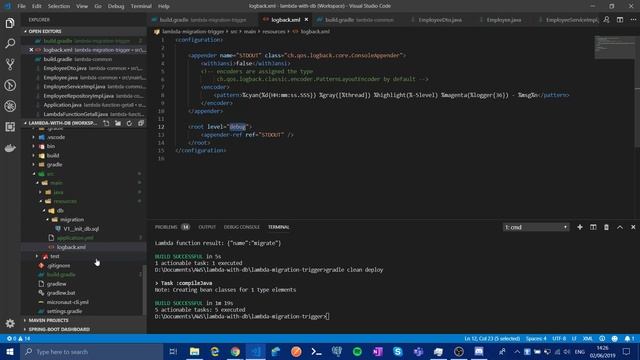This screenshot has height=360, width=640.
Task: Open the terminal selector dropdown '1: cmd'
Action: point(536,227)
